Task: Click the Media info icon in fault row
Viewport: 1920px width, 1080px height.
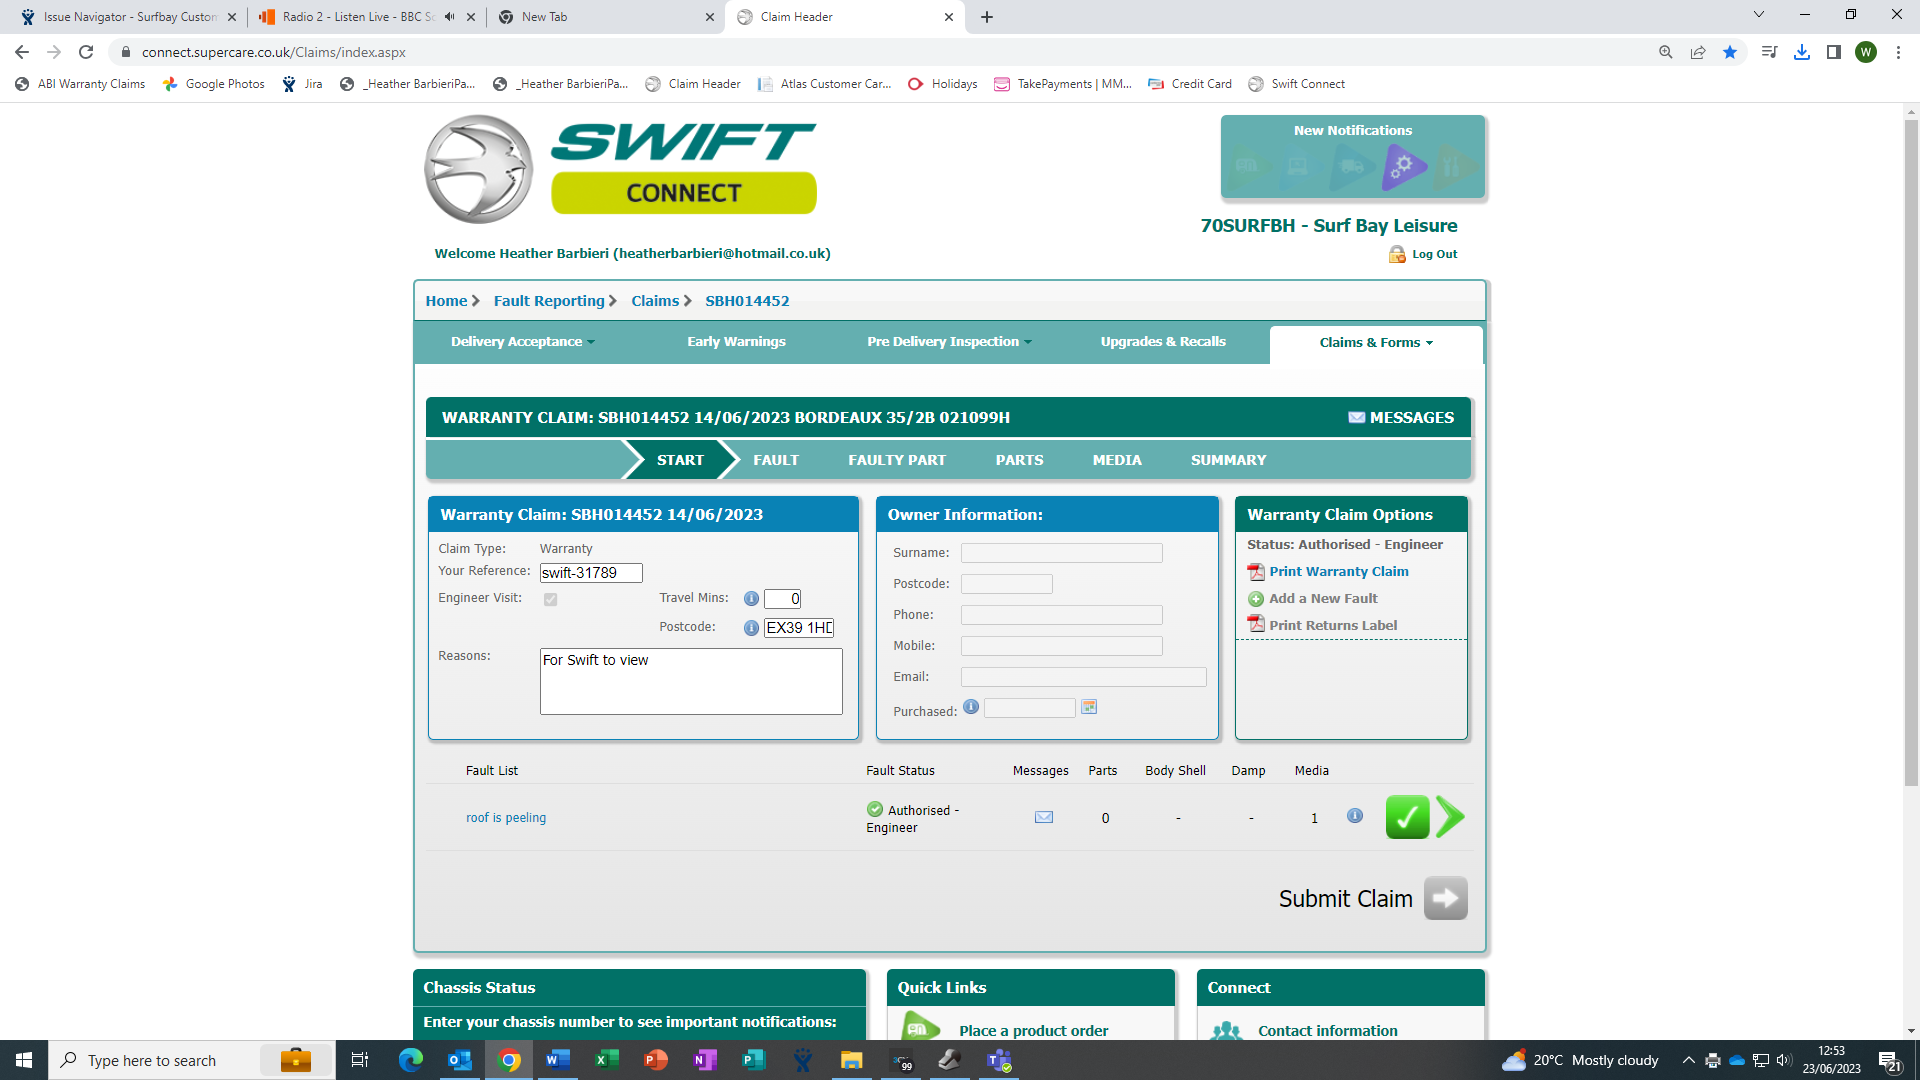Action: point(1354,816)
